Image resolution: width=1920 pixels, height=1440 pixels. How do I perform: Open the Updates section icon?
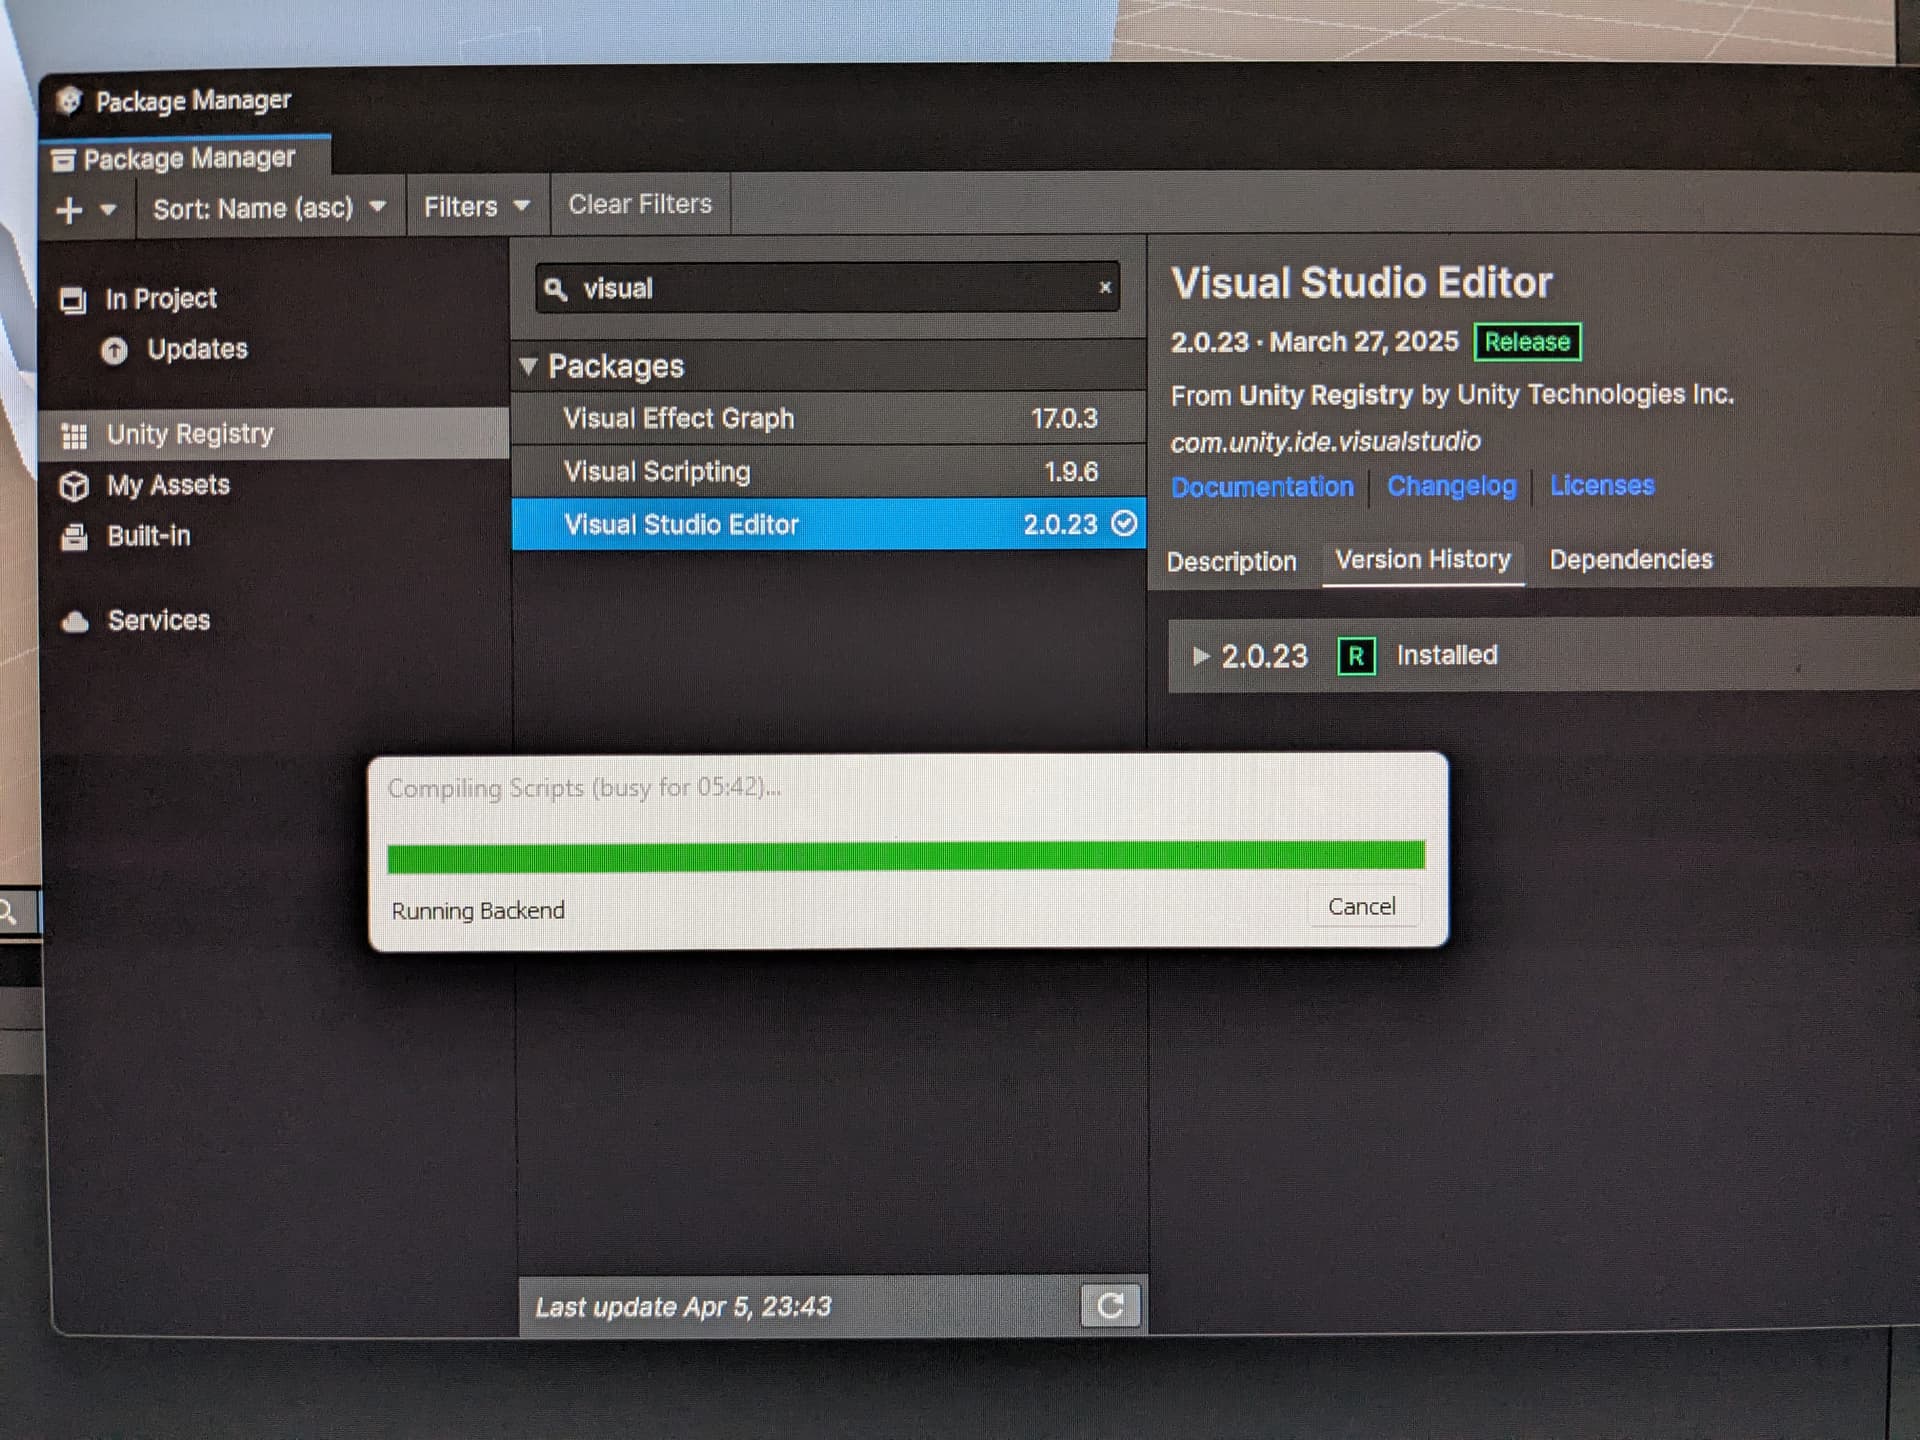(115, 350)
